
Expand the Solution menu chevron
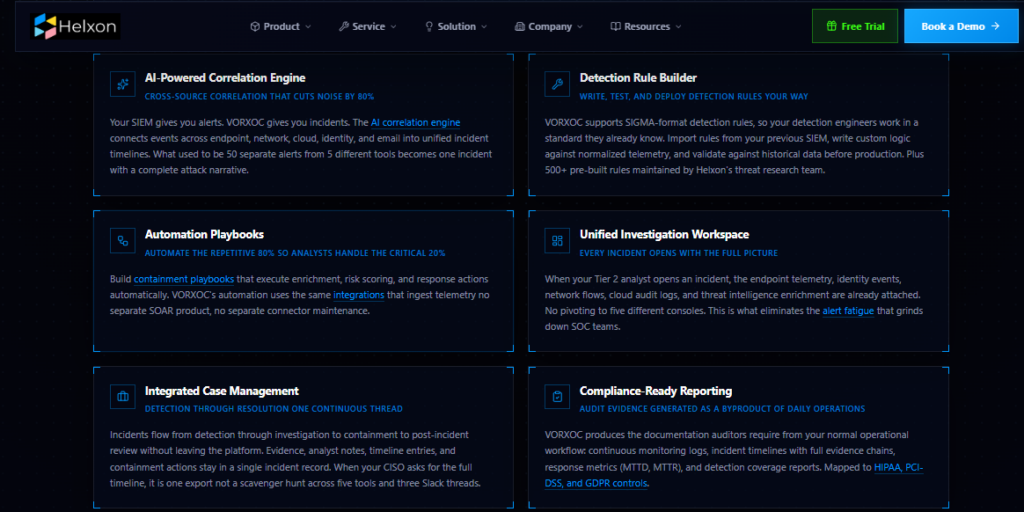pyautogui.click(x=484, y=27)
